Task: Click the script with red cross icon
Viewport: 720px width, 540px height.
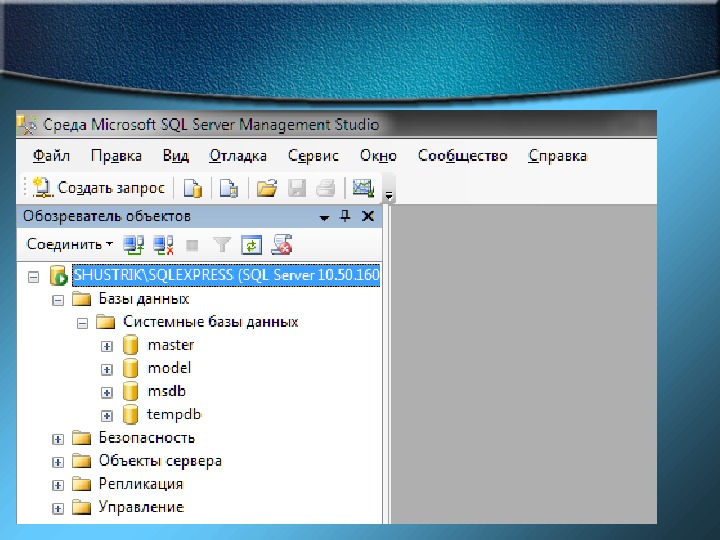Action: (281, 244)
